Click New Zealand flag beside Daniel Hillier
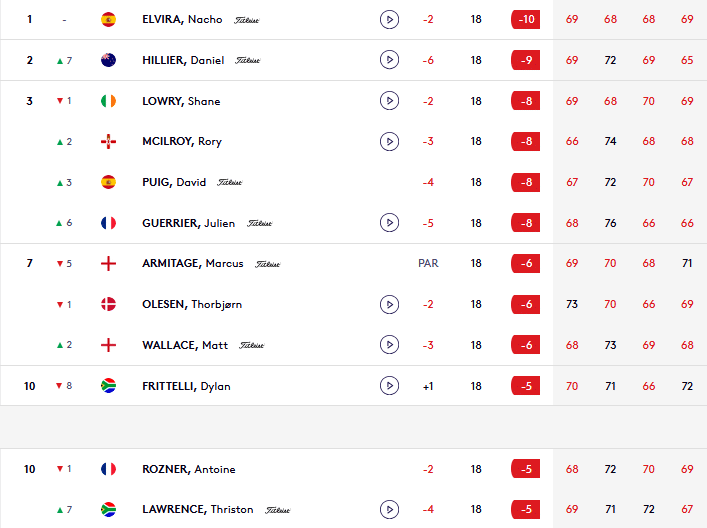This screenshot has width=707, height=528. coord(109,60)
